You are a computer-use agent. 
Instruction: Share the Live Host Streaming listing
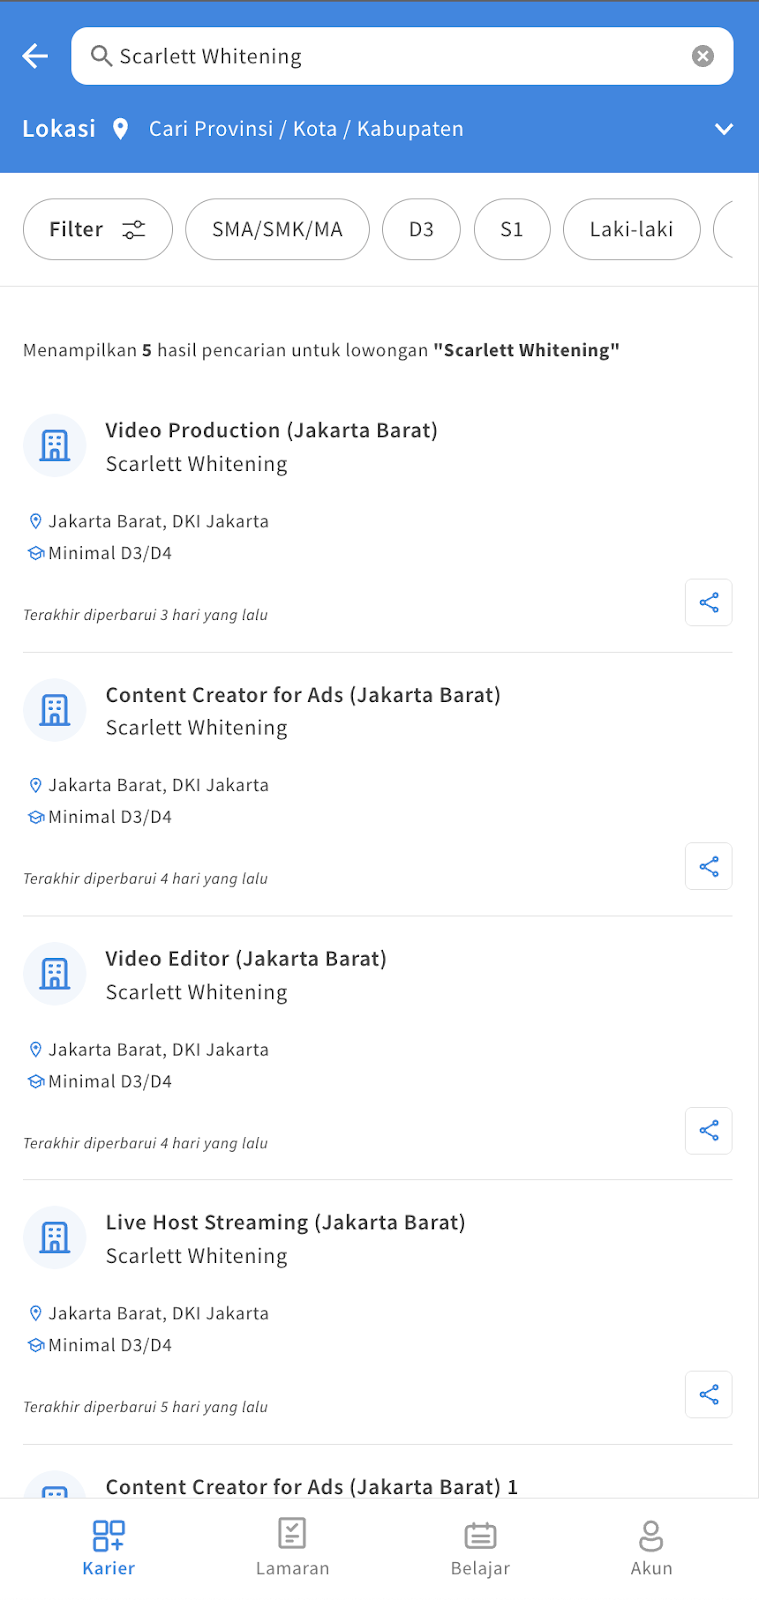tap(709, 1394)
